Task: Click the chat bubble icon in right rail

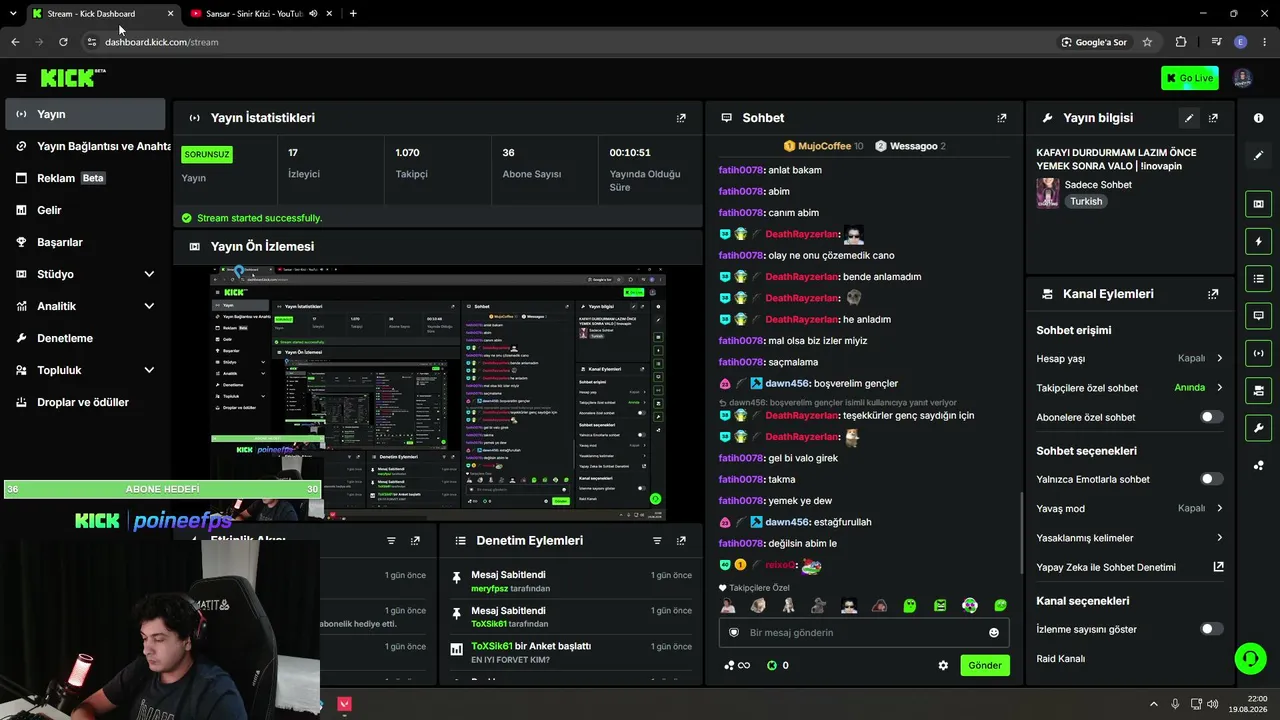Action: [1258, 315]
